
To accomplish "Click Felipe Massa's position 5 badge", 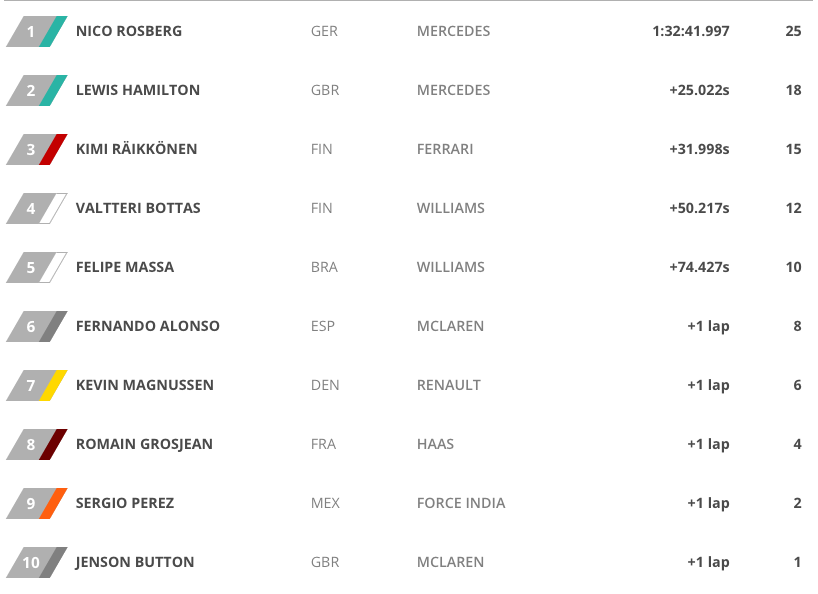I will (37, 267).
